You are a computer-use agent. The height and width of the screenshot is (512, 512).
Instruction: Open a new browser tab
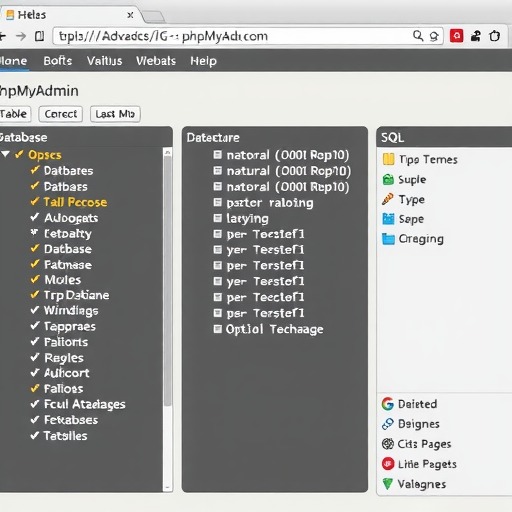click(154, 16)
